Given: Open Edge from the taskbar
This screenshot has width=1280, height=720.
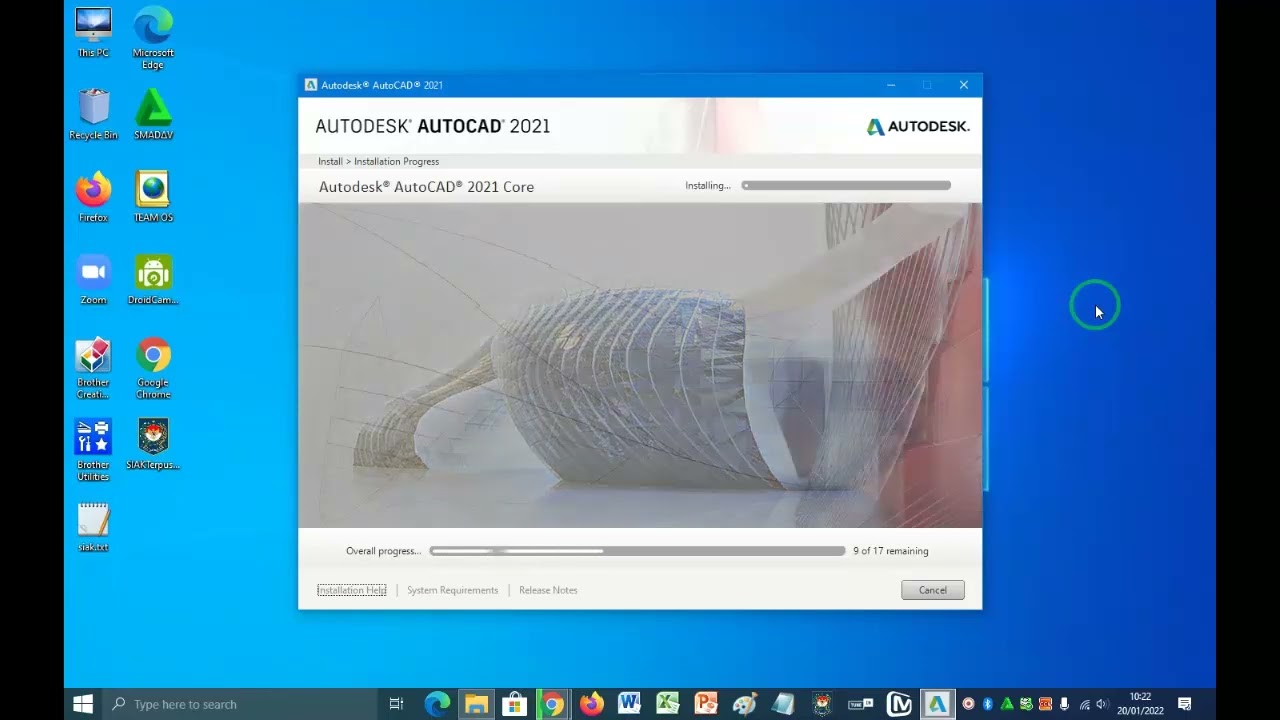Looking at the screenshot, I should (437, 704).
